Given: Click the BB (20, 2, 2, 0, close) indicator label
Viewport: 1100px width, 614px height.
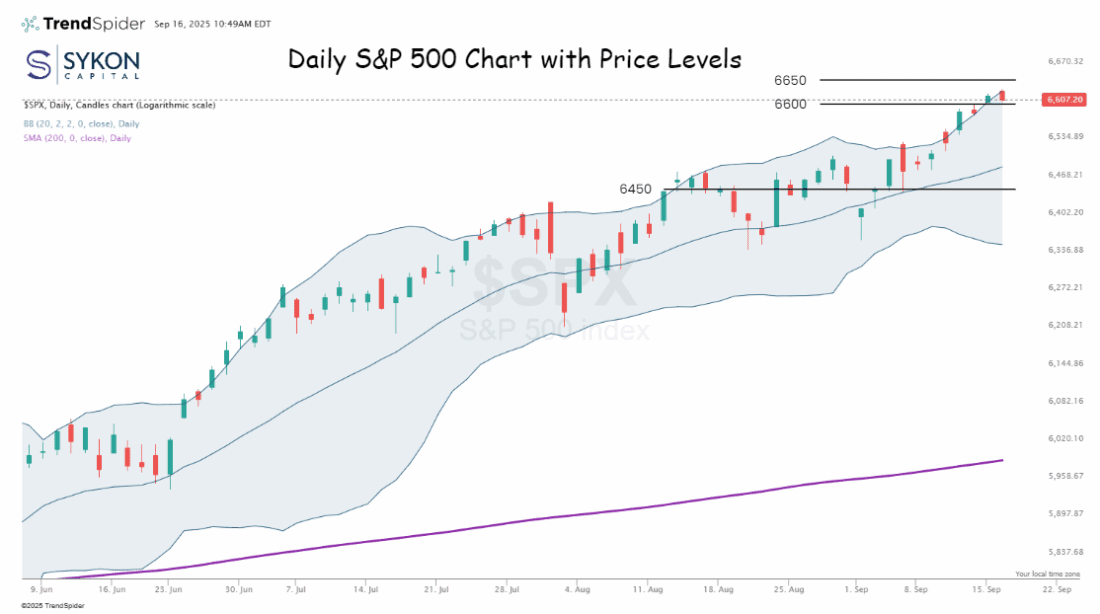Looking at the screenshot, I should click(81, 124).
